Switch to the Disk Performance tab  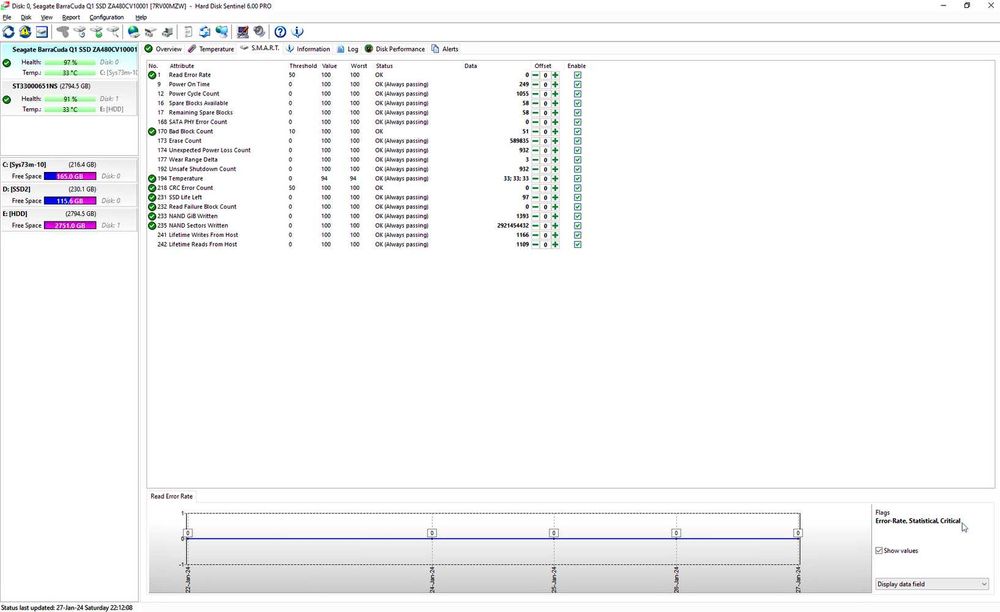(394, 49)
